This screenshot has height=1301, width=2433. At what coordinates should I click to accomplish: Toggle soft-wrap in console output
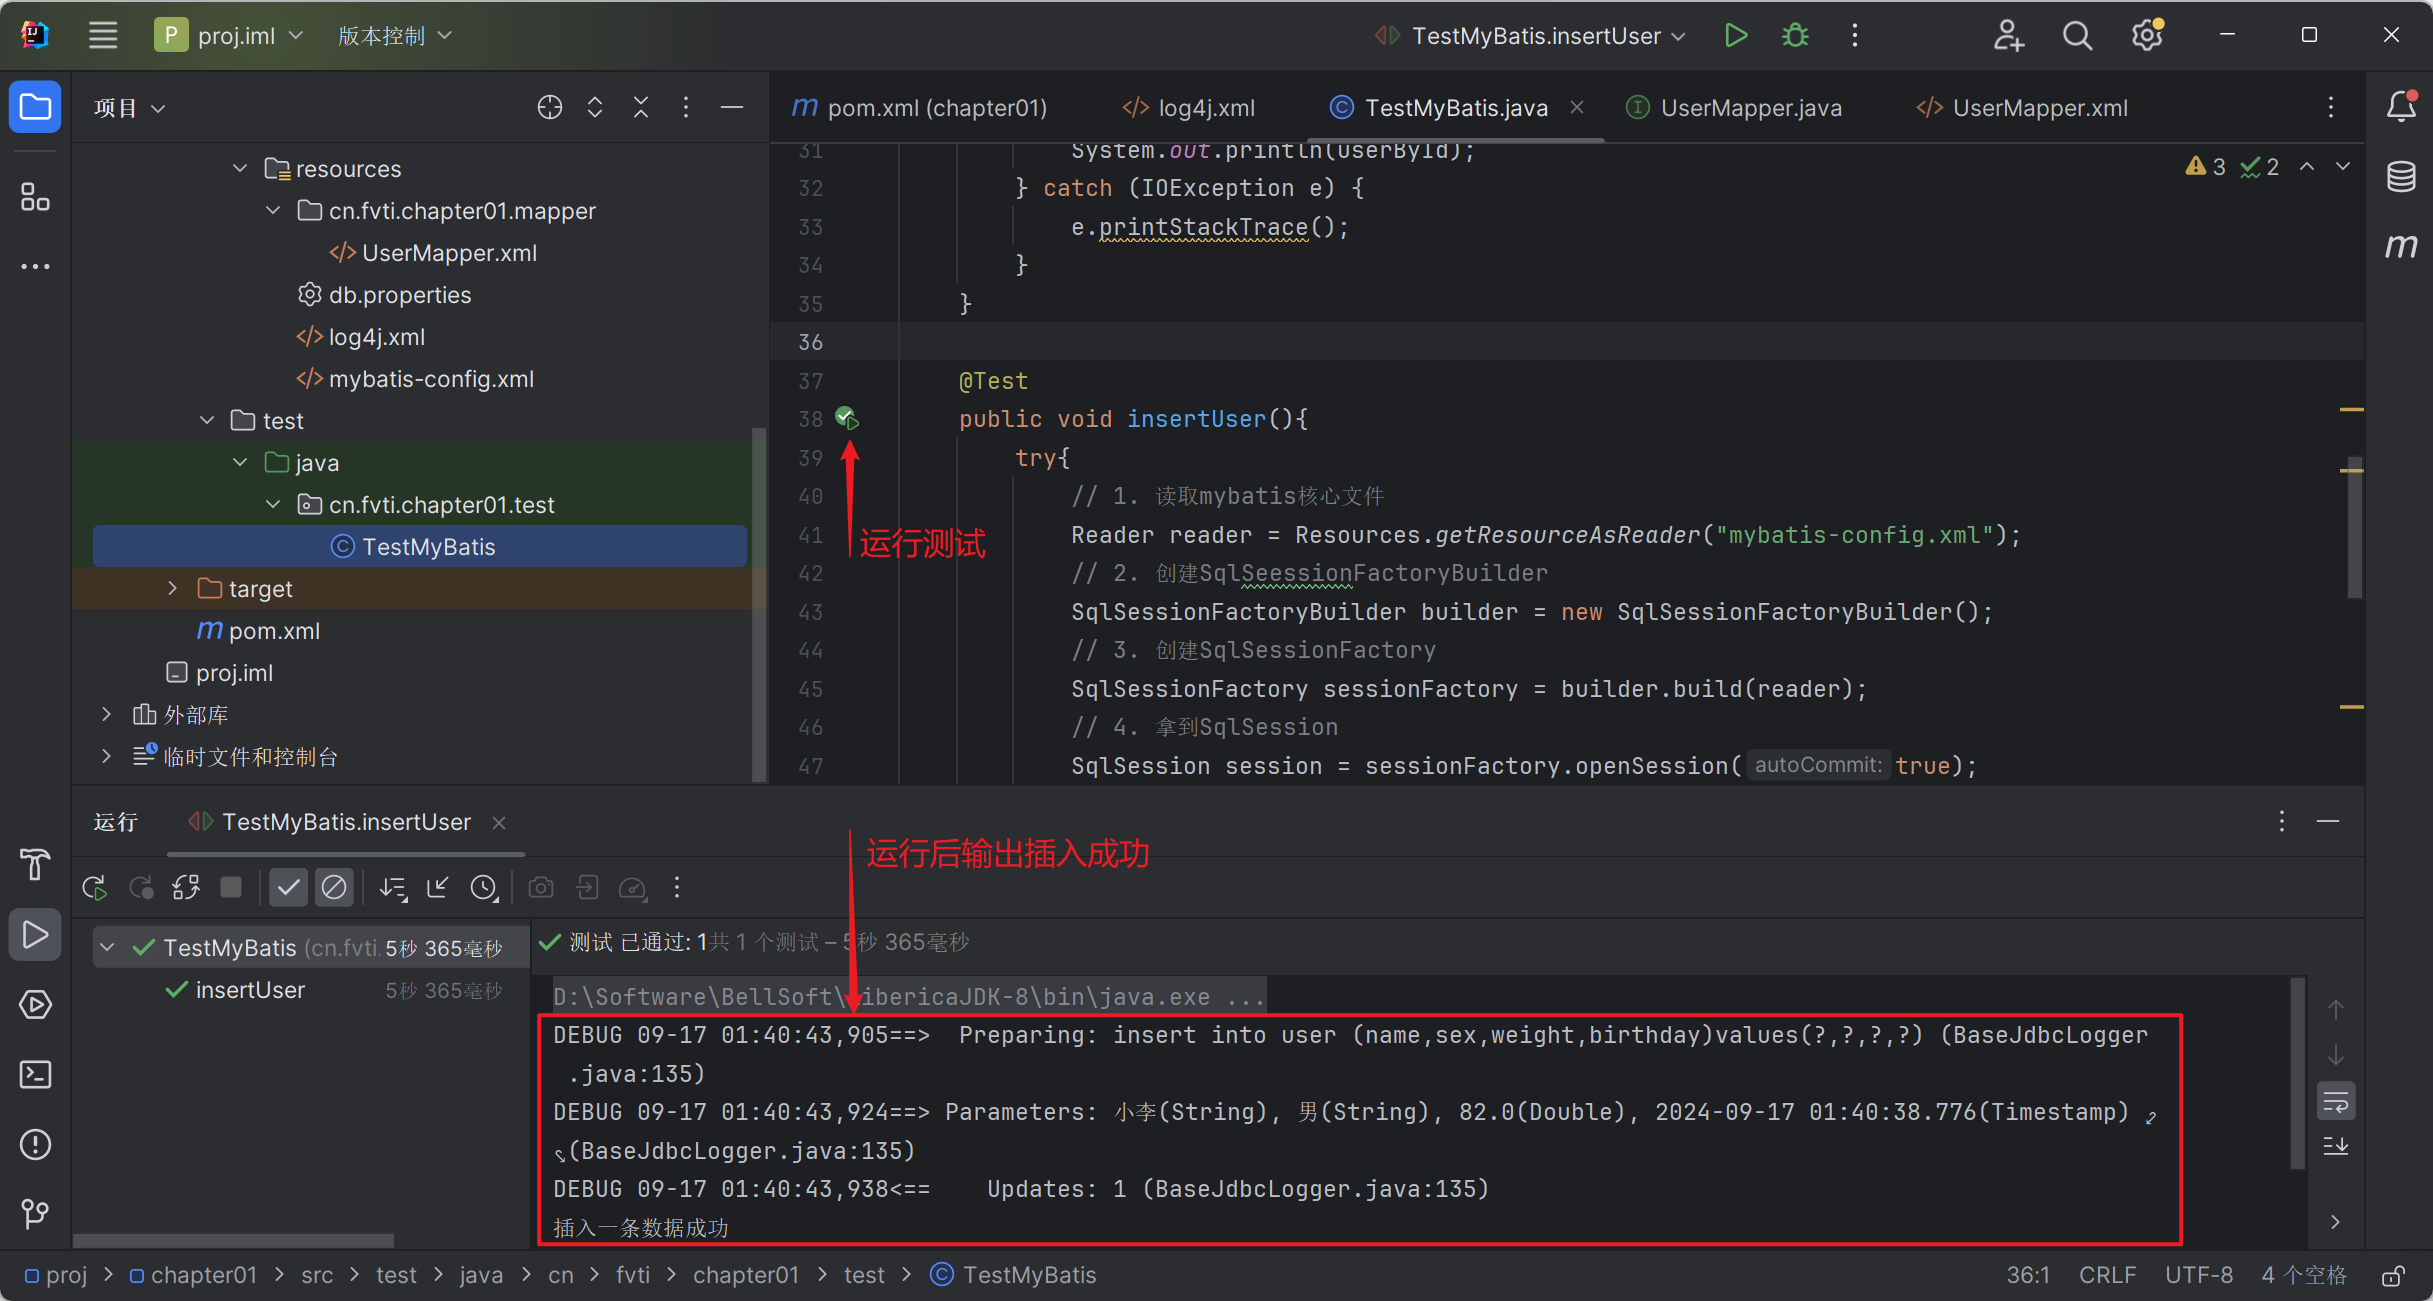point(2335,1102)
